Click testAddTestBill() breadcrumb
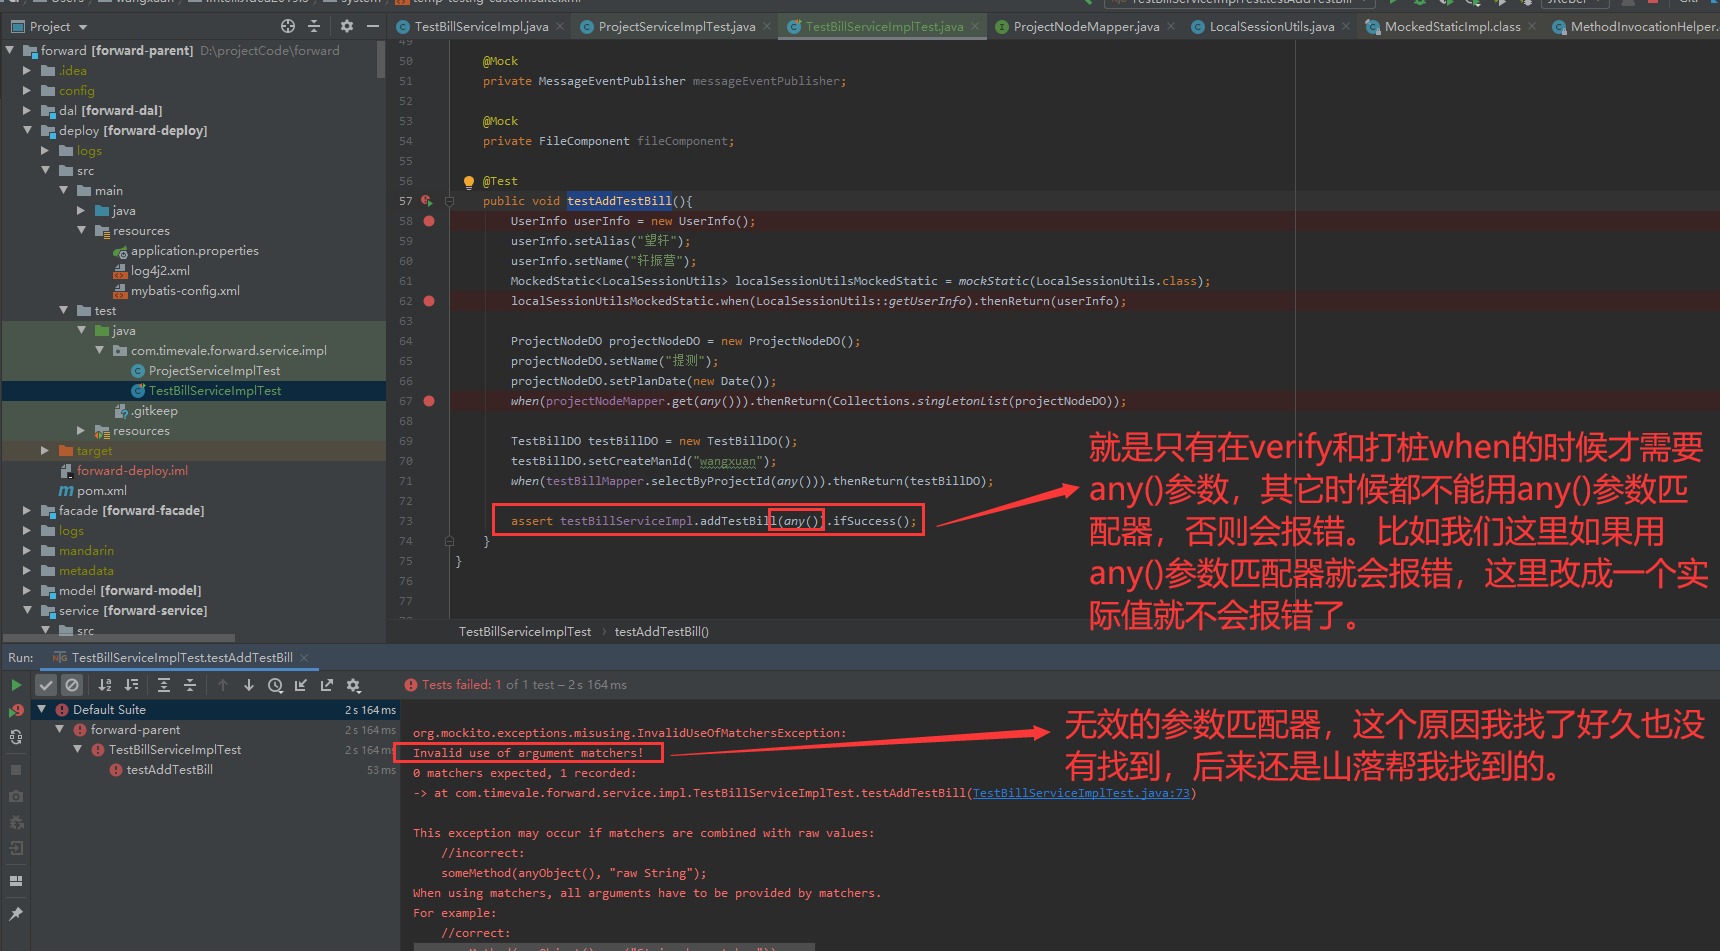Screen dimensions: 1720x951 661,631
